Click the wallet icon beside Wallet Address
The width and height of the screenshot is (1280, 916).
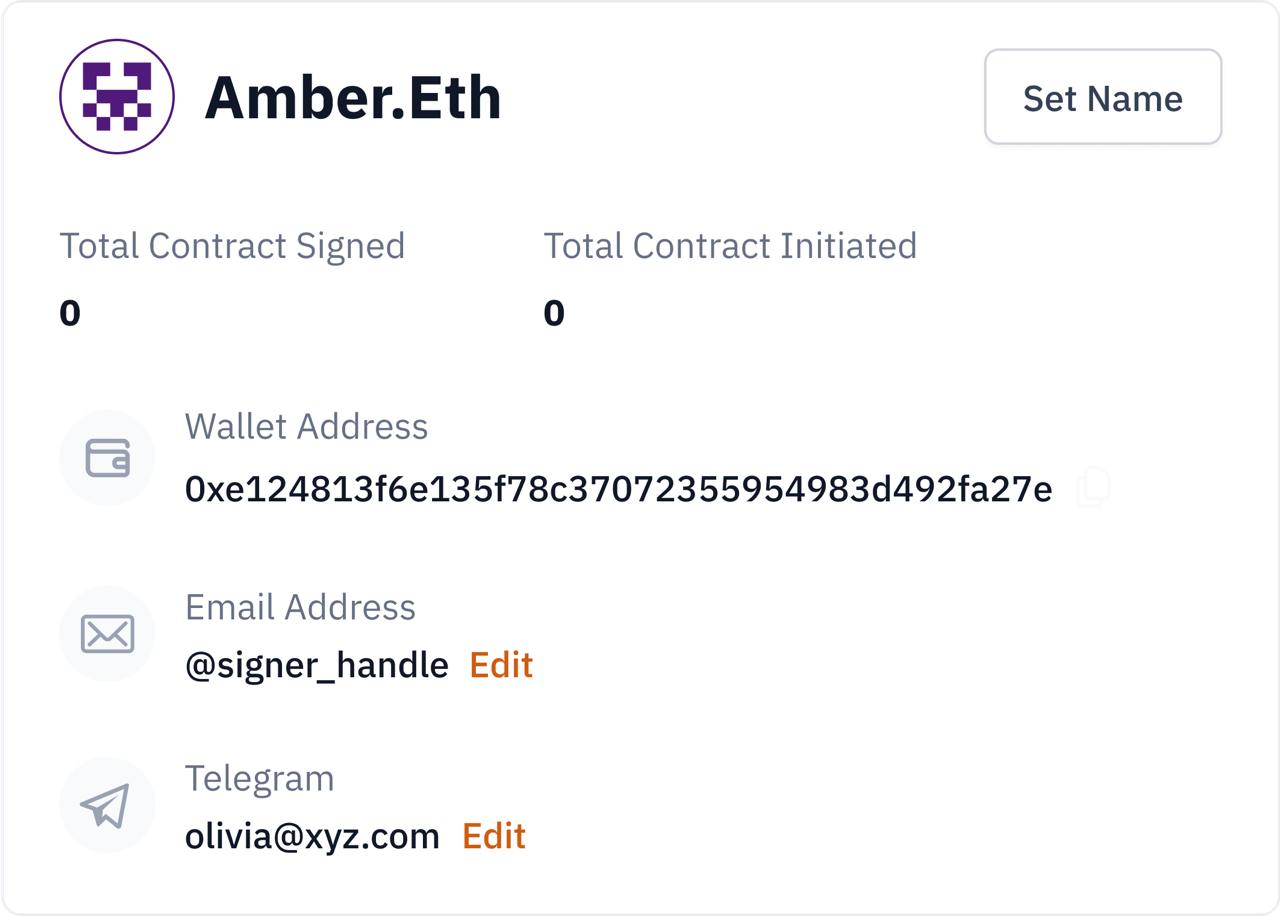[x=107, y=458]
